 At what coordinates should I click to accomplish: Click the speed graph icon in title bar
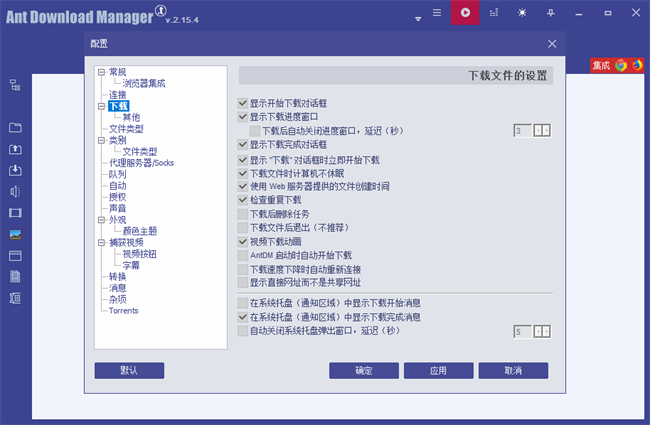click(x=493, y=13)
